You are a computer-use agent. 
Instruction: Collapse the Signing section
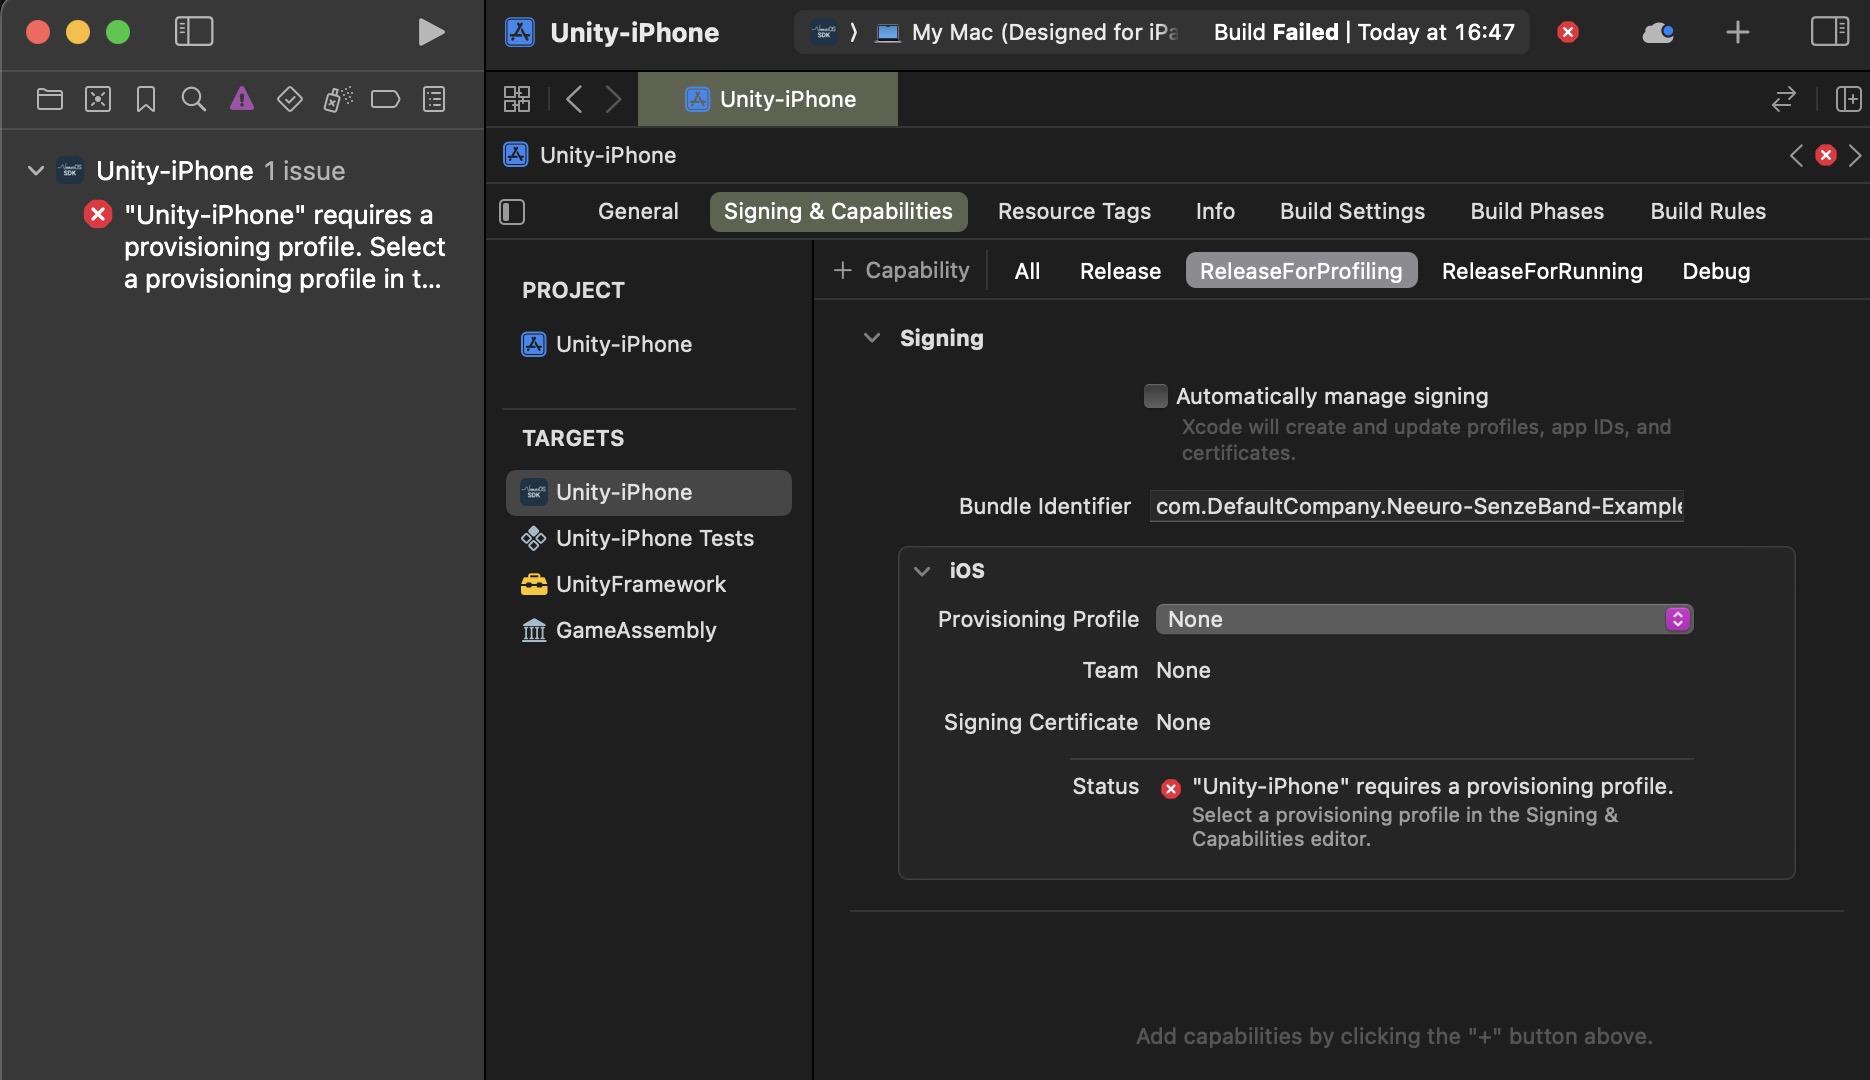pos(871,338)
